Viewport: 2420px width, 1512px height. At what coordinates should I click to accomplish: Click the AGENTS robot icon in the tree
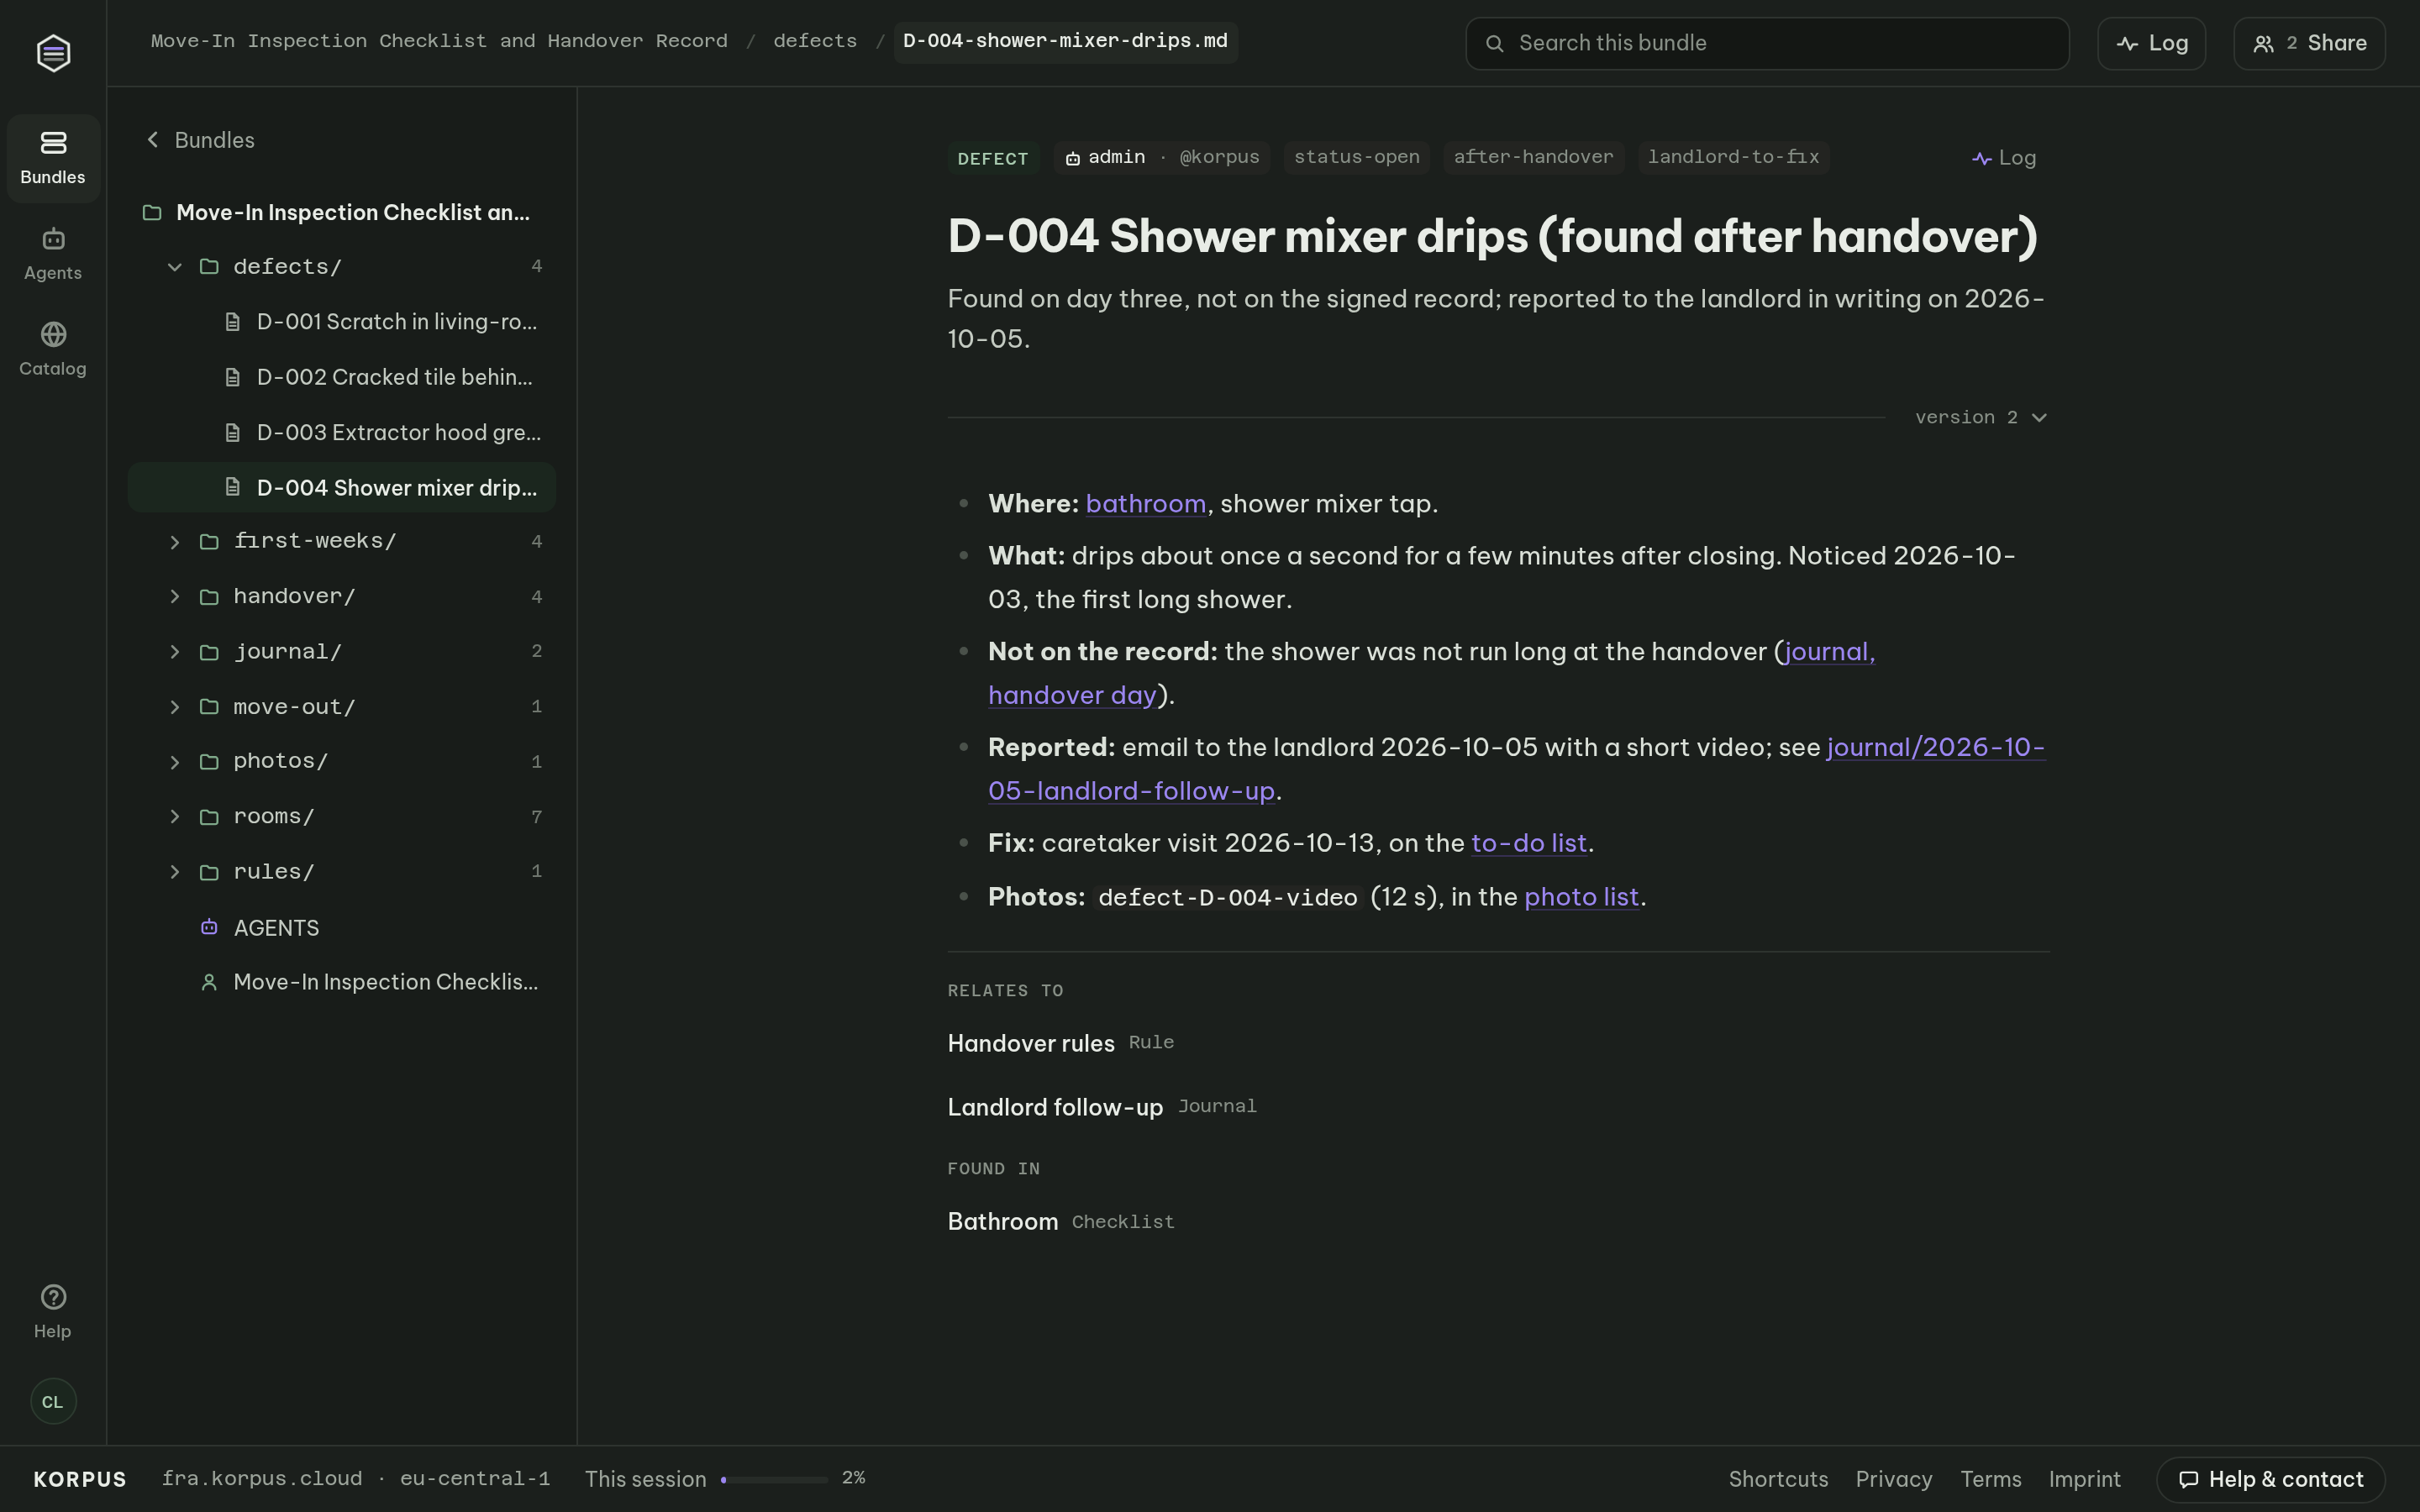point(209,927)
